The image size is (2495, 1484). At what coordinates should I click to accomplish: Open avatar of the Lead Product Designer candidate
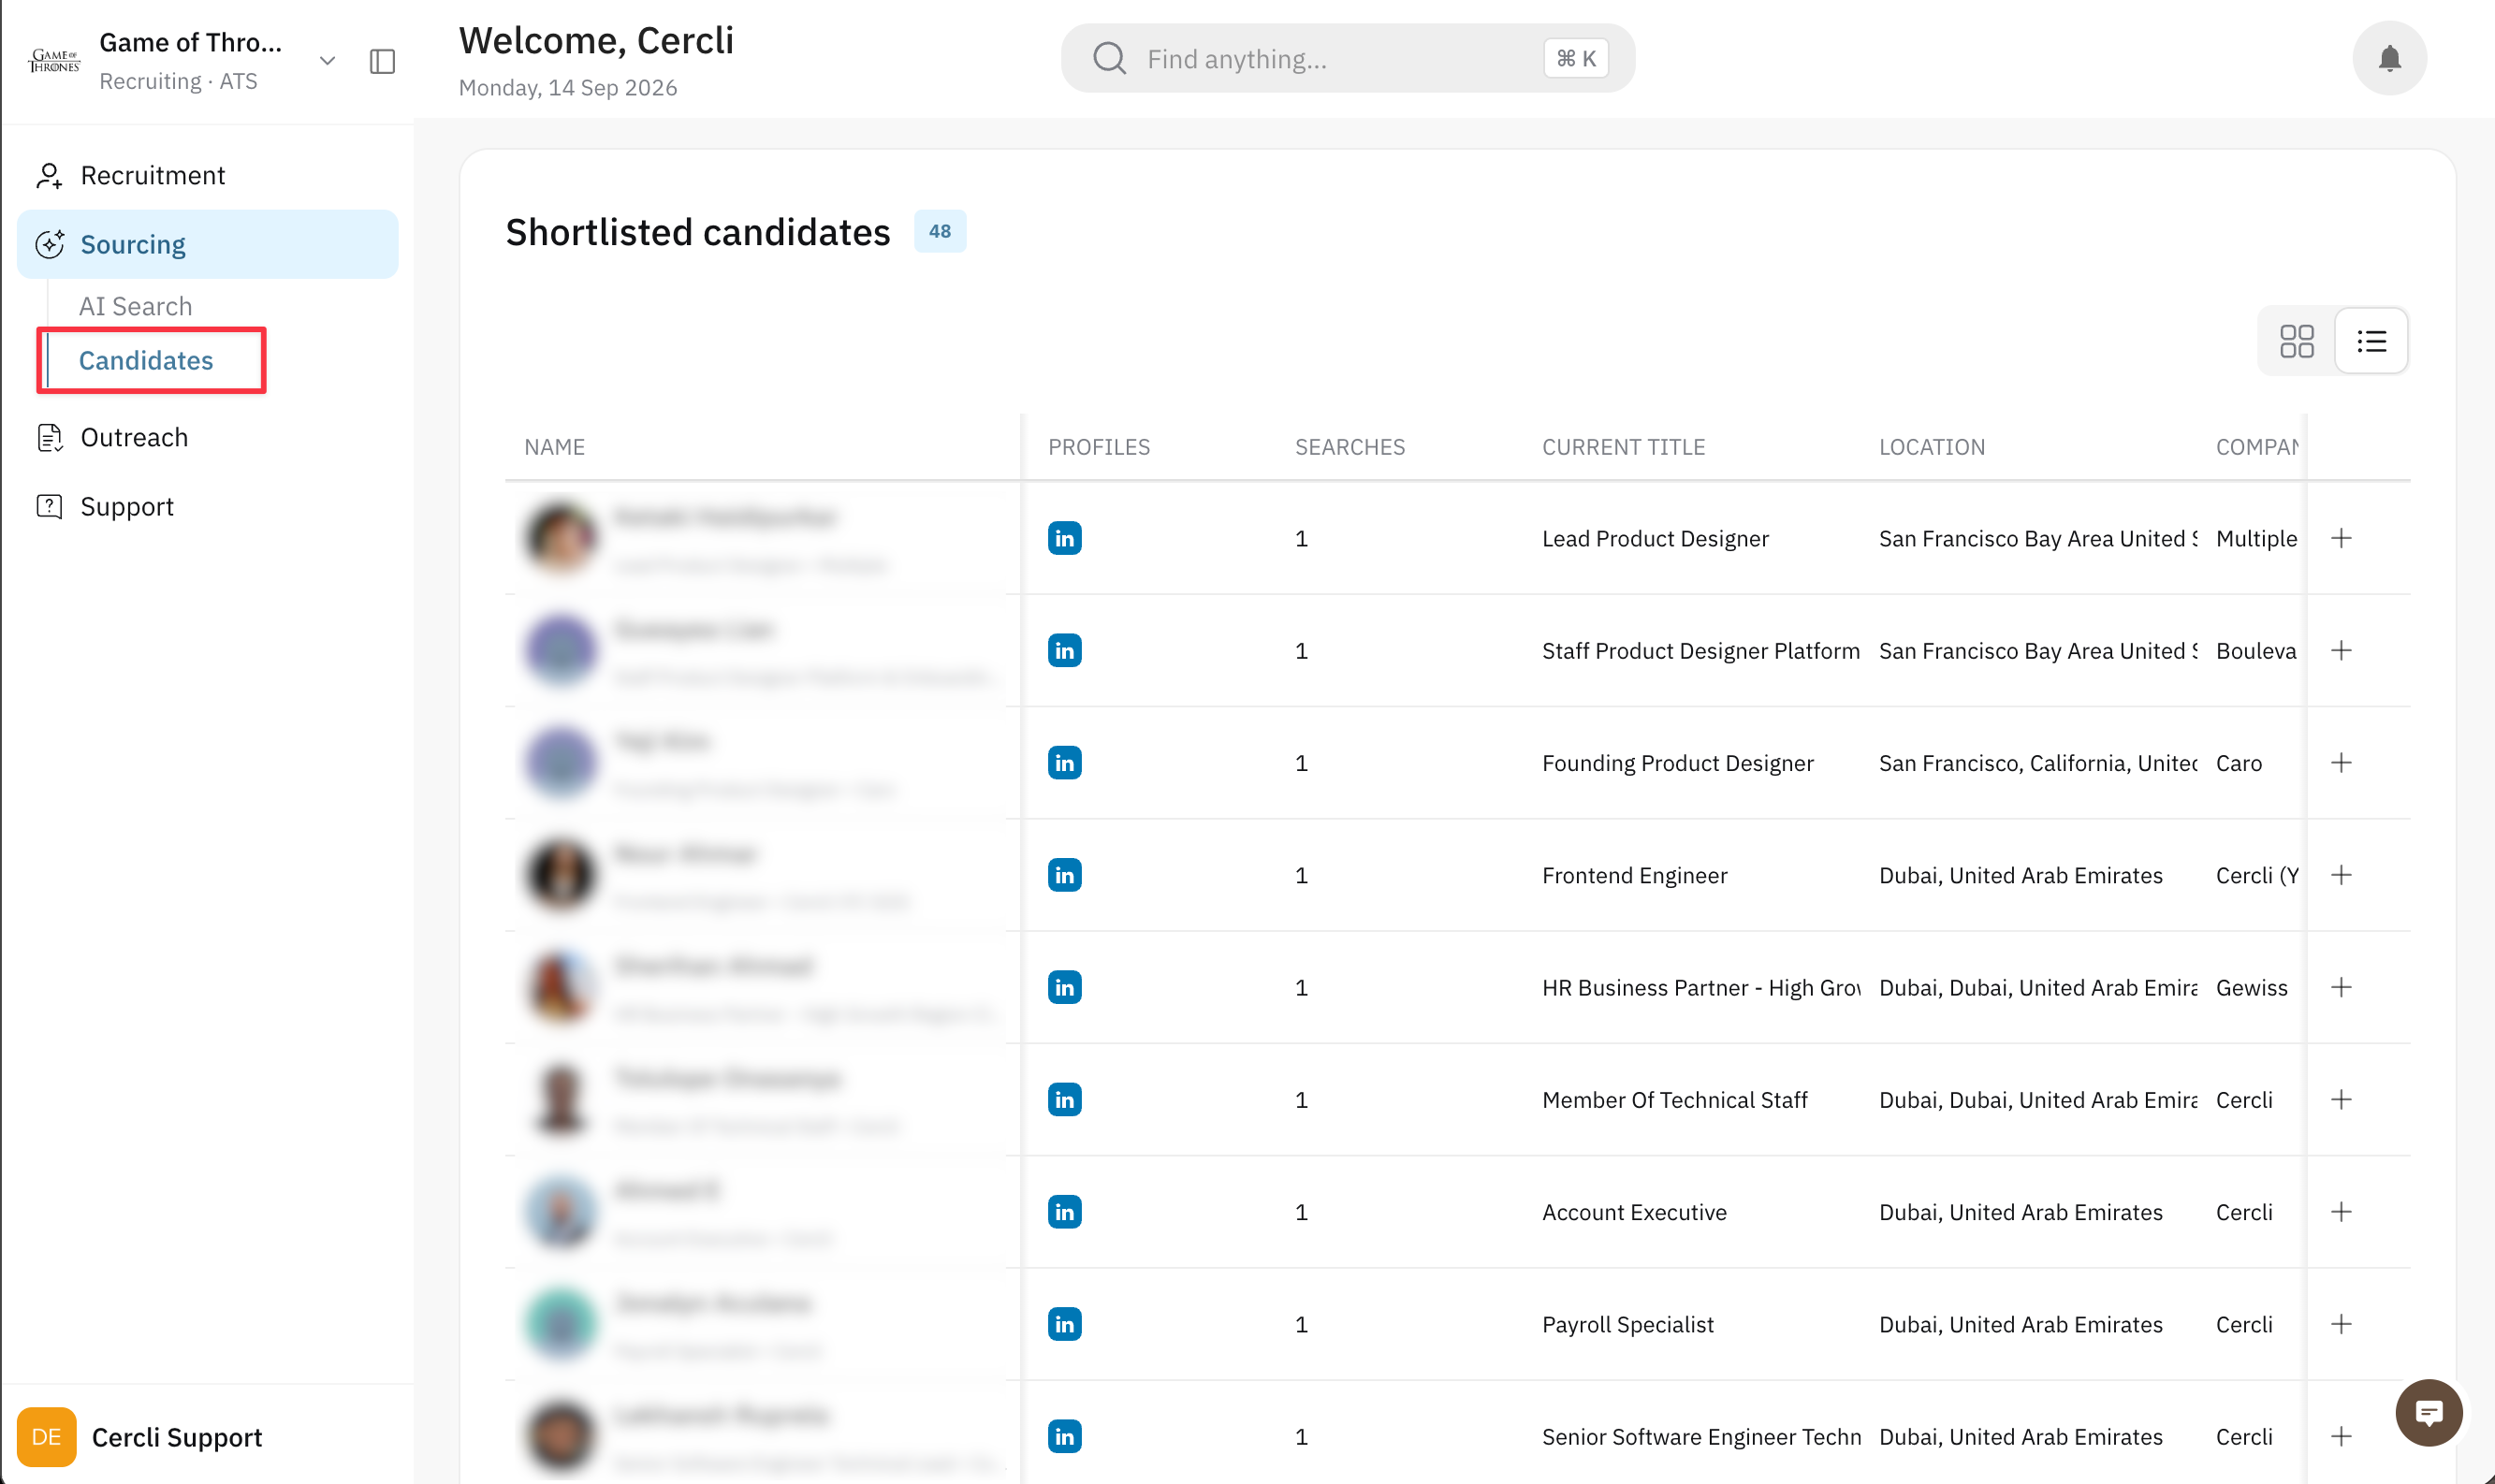pos(561,538)
